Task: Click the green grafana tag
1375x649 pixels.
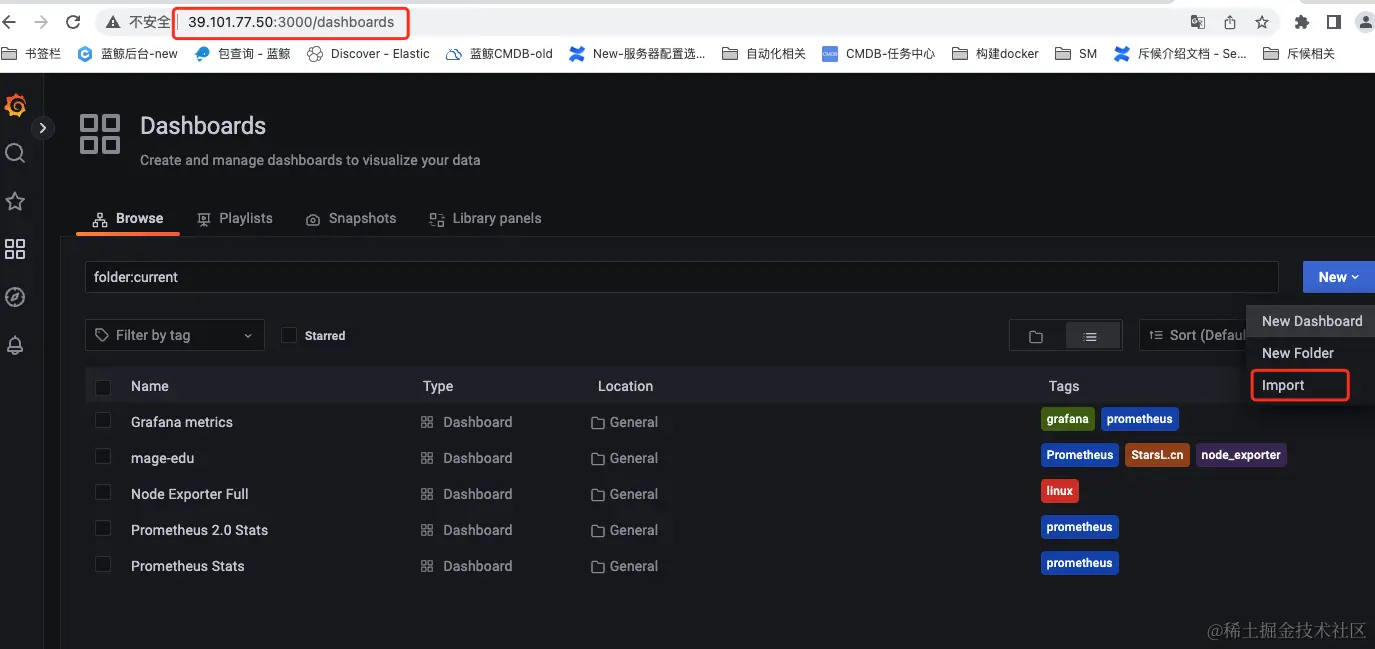Action: point(1068,419)
